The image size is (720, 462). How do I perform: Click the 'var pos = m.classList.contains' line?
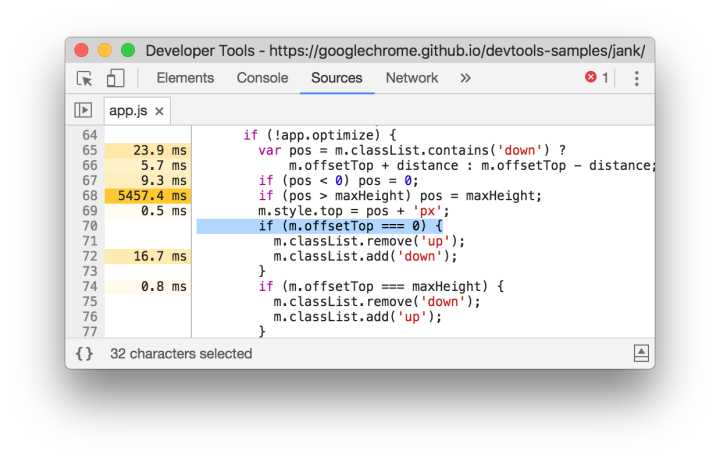(x=412, y=150)
